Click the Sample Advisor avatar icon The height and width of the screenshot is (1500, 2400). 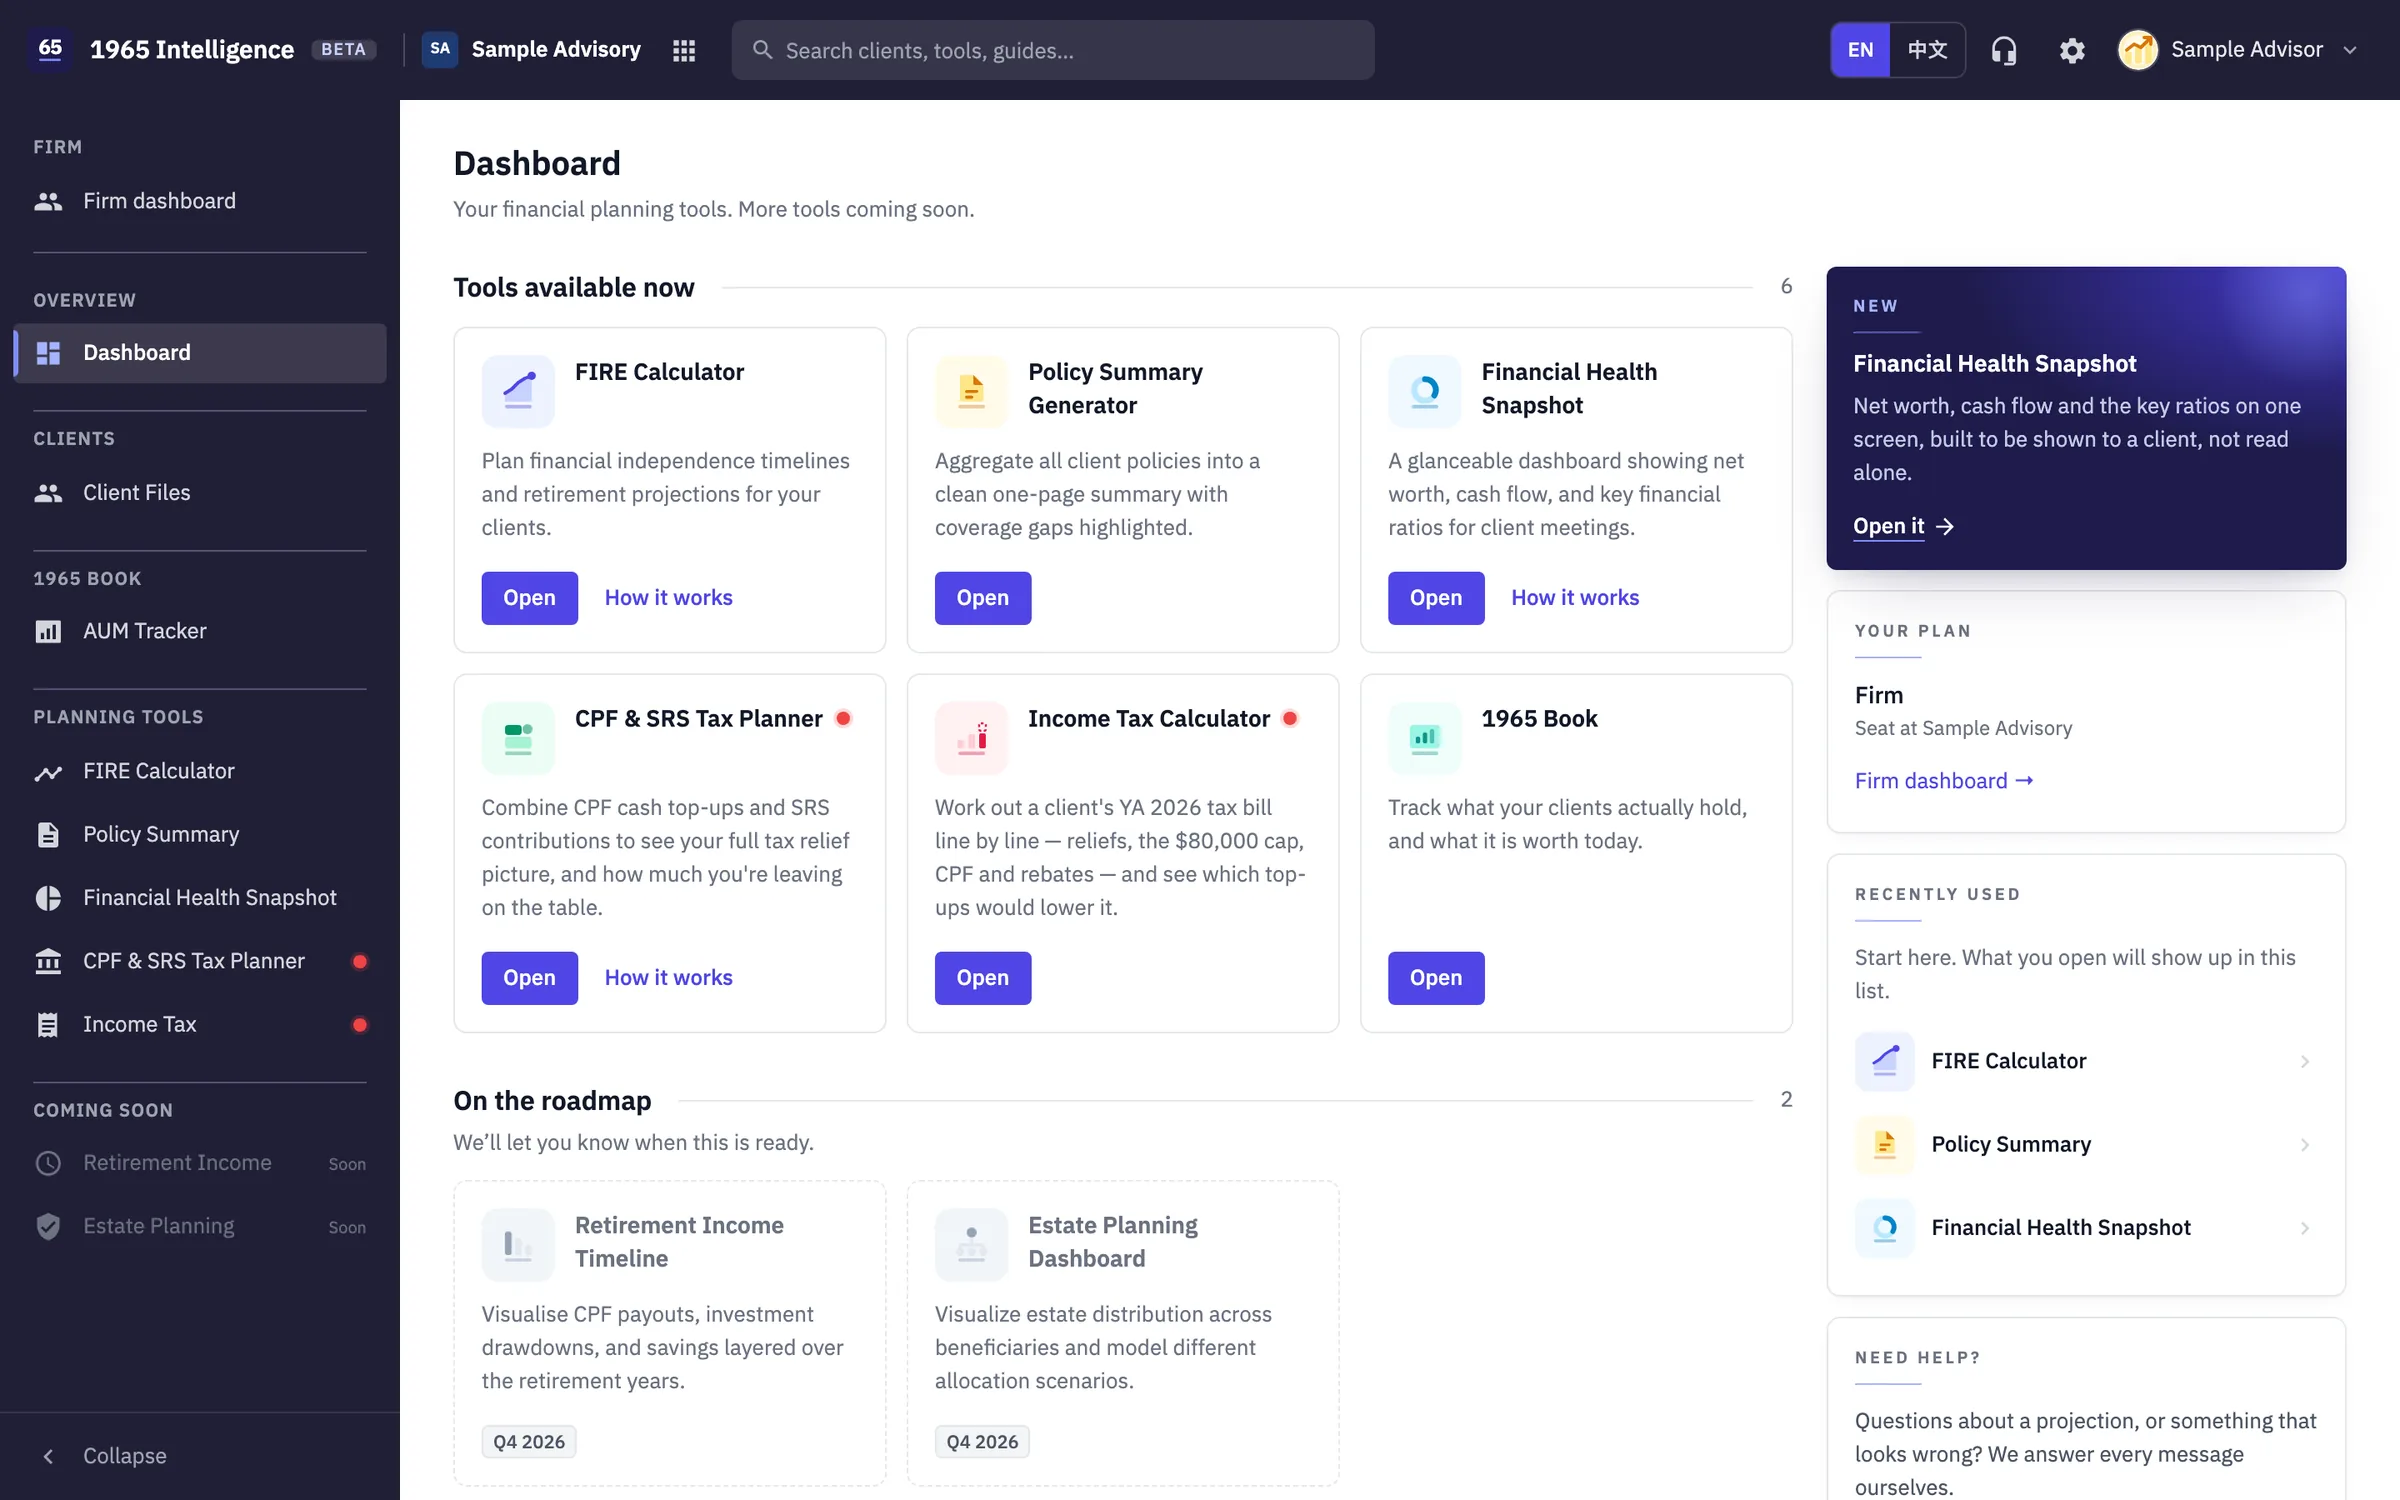coord(2137,50)
